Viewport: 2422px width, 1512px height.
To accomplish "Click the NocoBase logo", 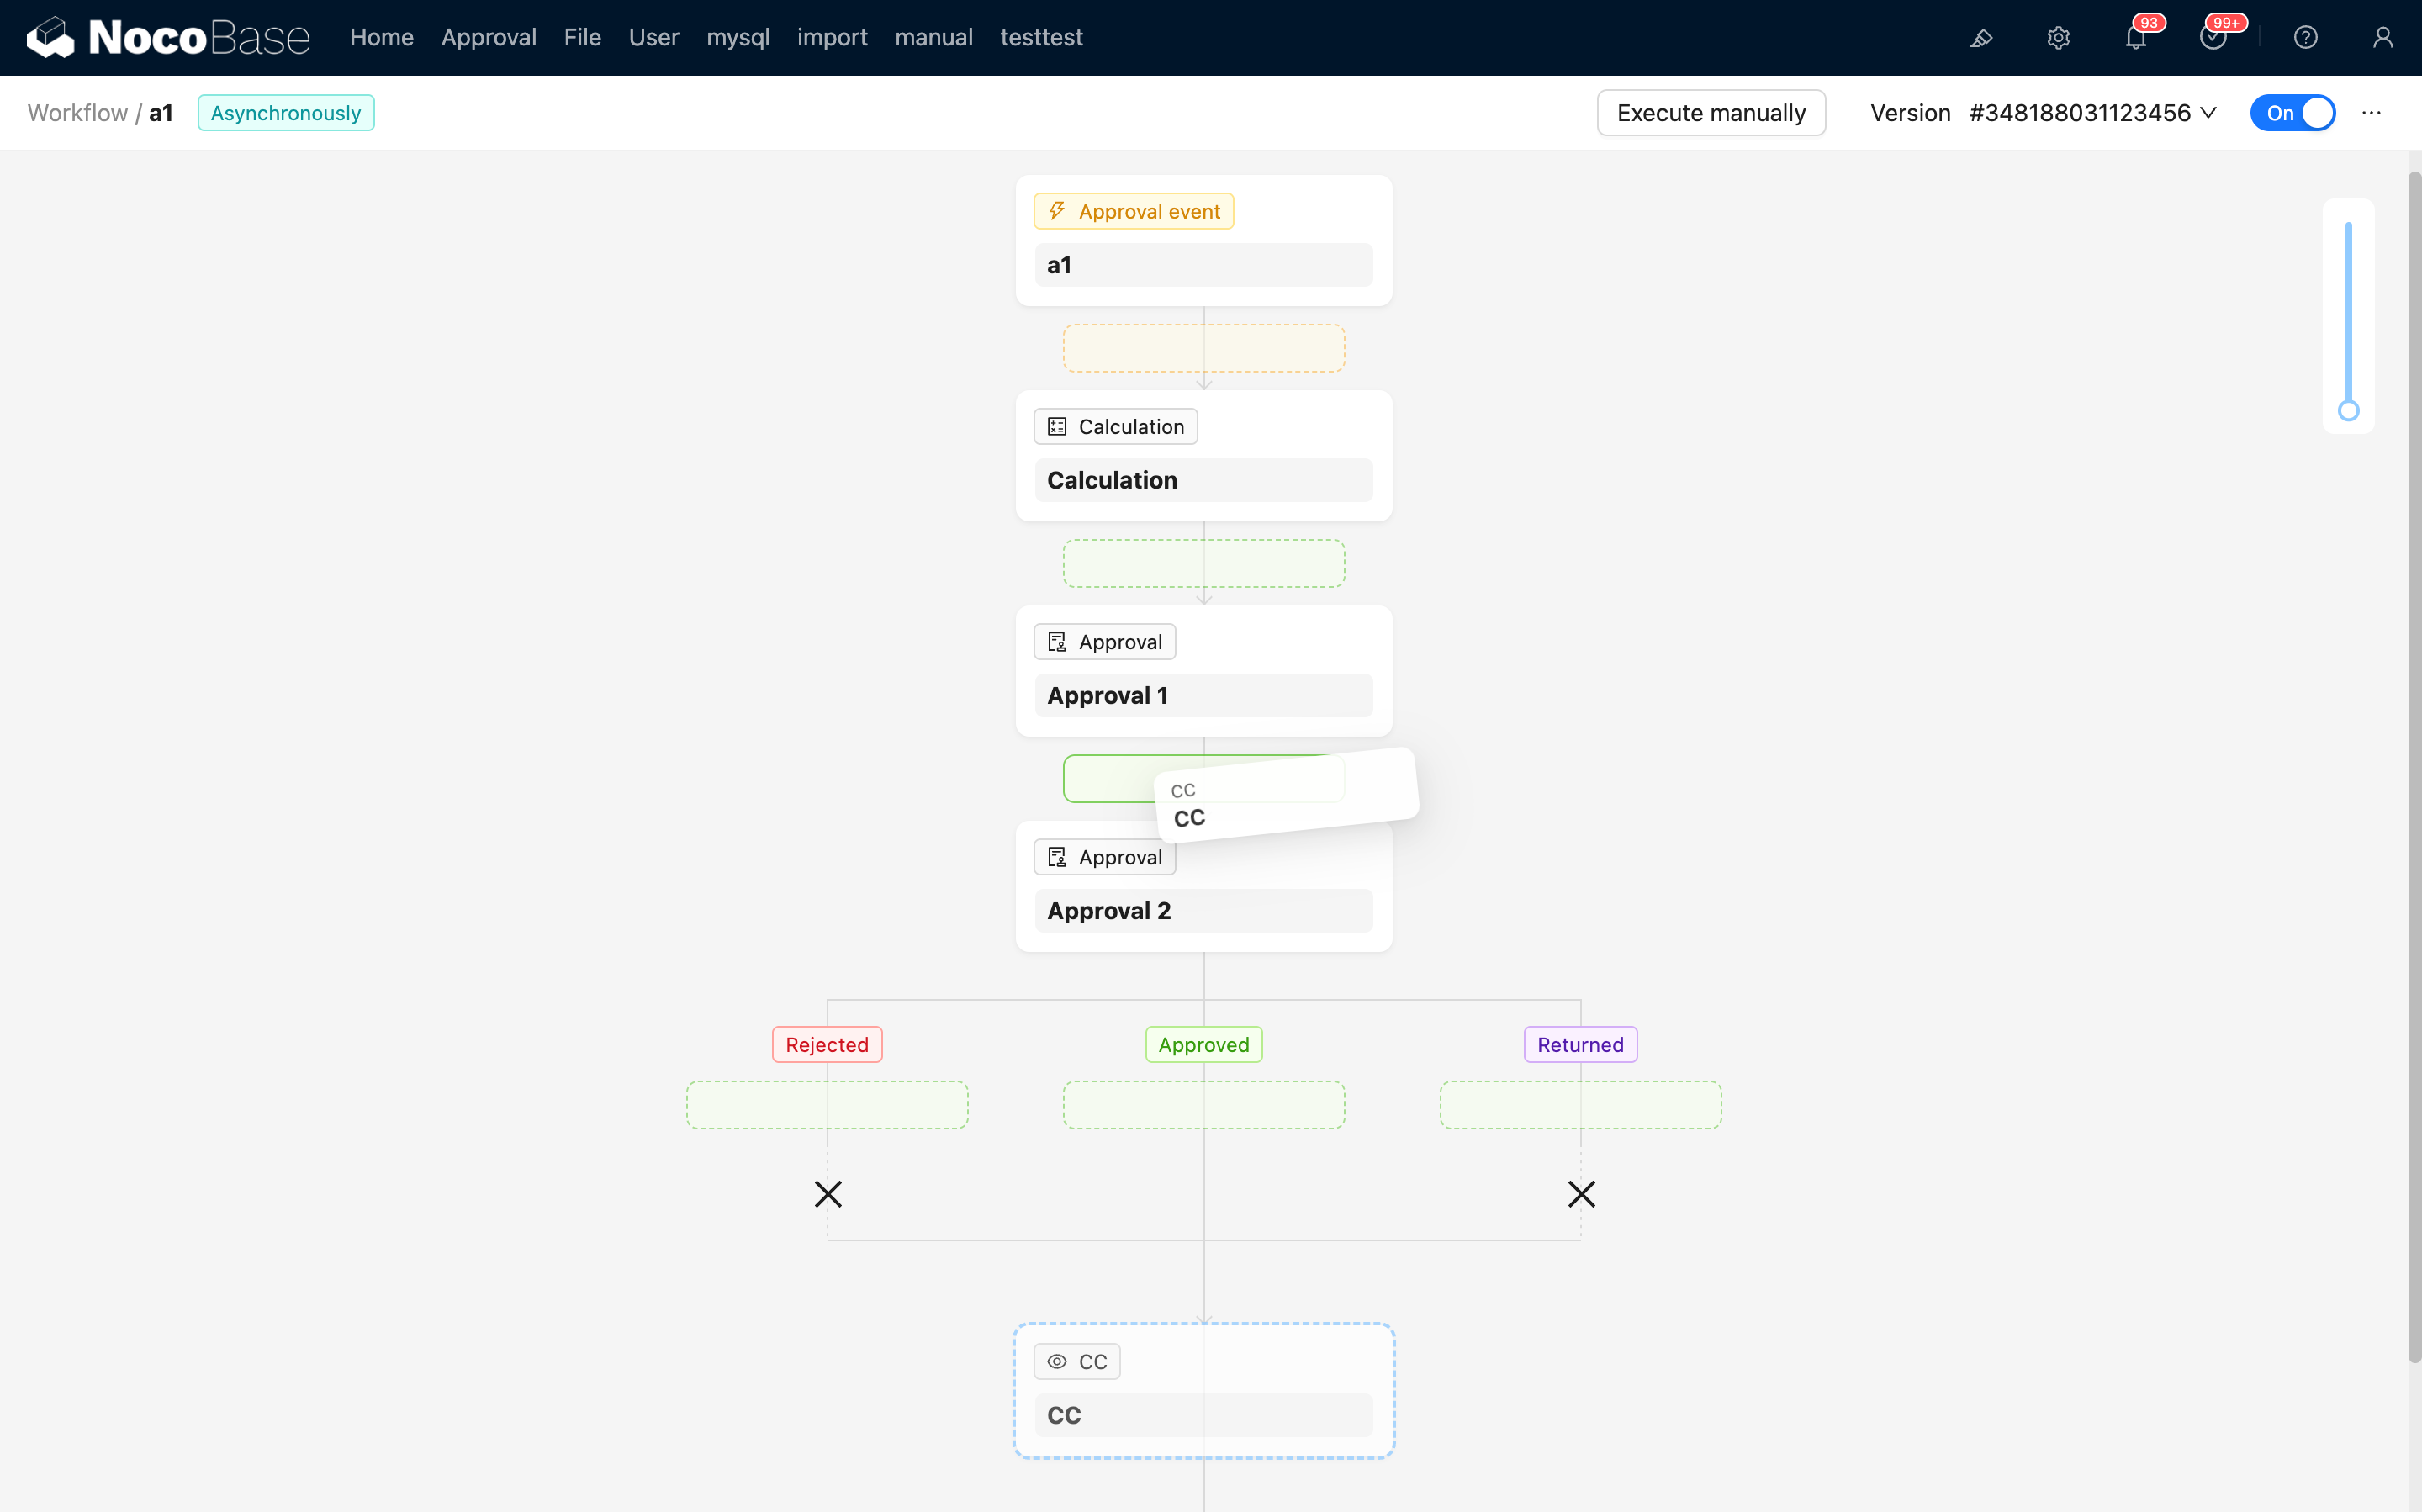I will click(x=168, y=38).
